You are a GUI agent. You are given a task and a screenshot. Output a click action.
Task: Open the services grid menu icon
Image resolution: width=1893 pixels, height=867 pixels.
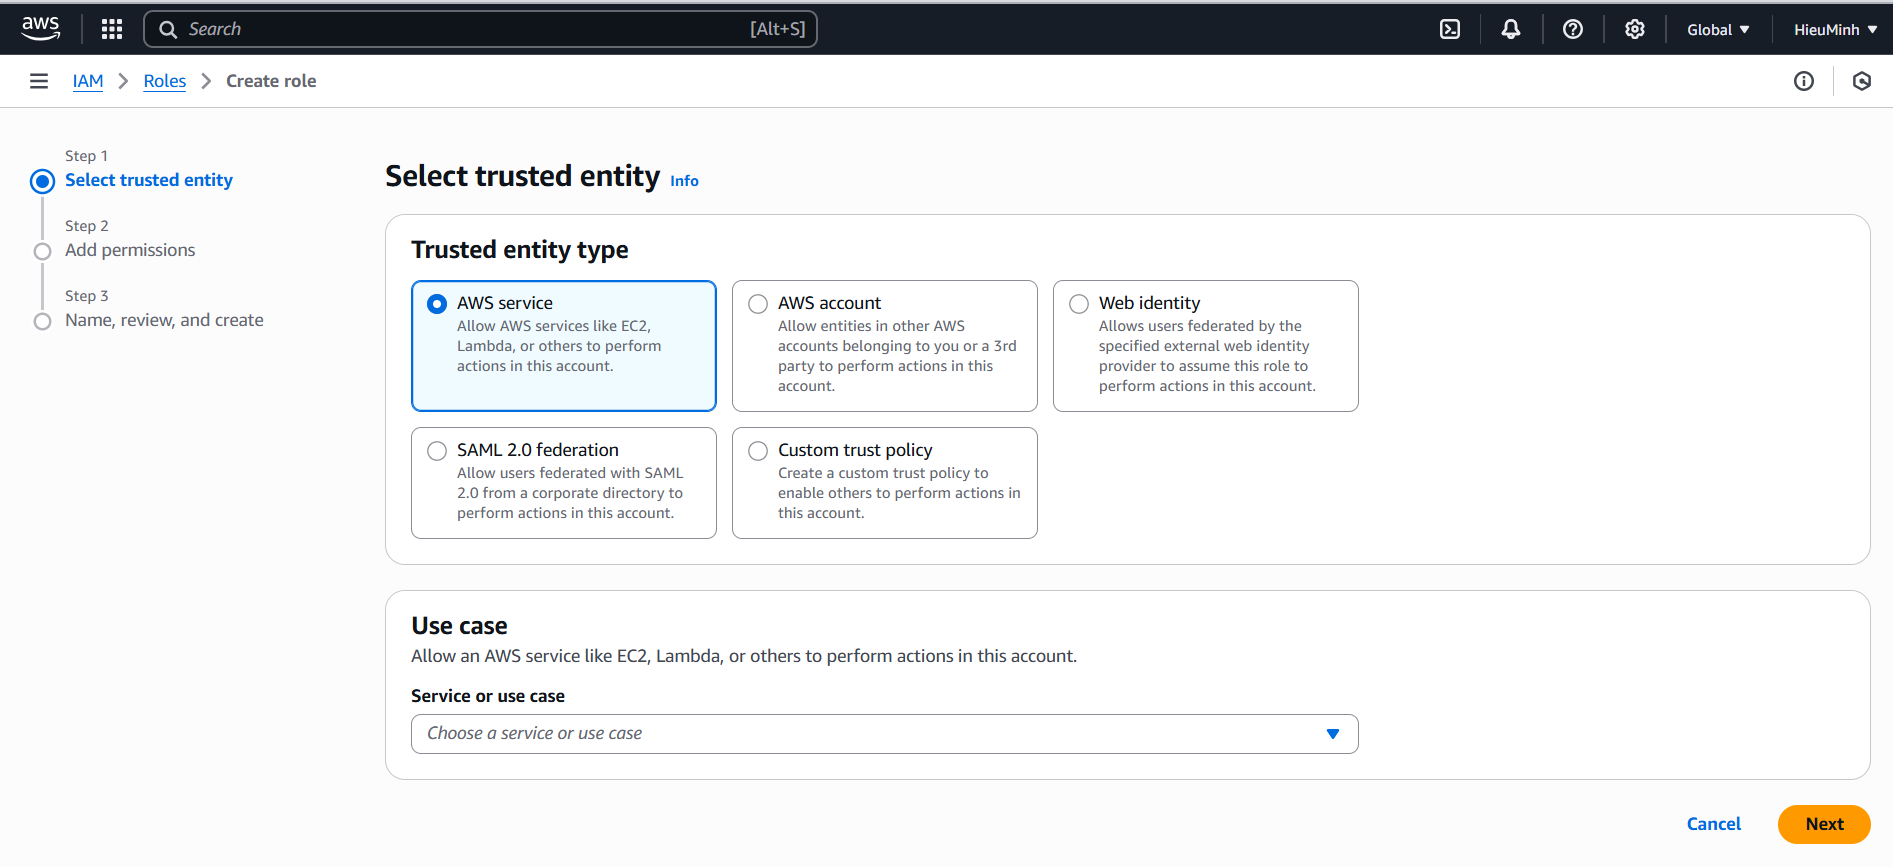click(x=112, y=29)
